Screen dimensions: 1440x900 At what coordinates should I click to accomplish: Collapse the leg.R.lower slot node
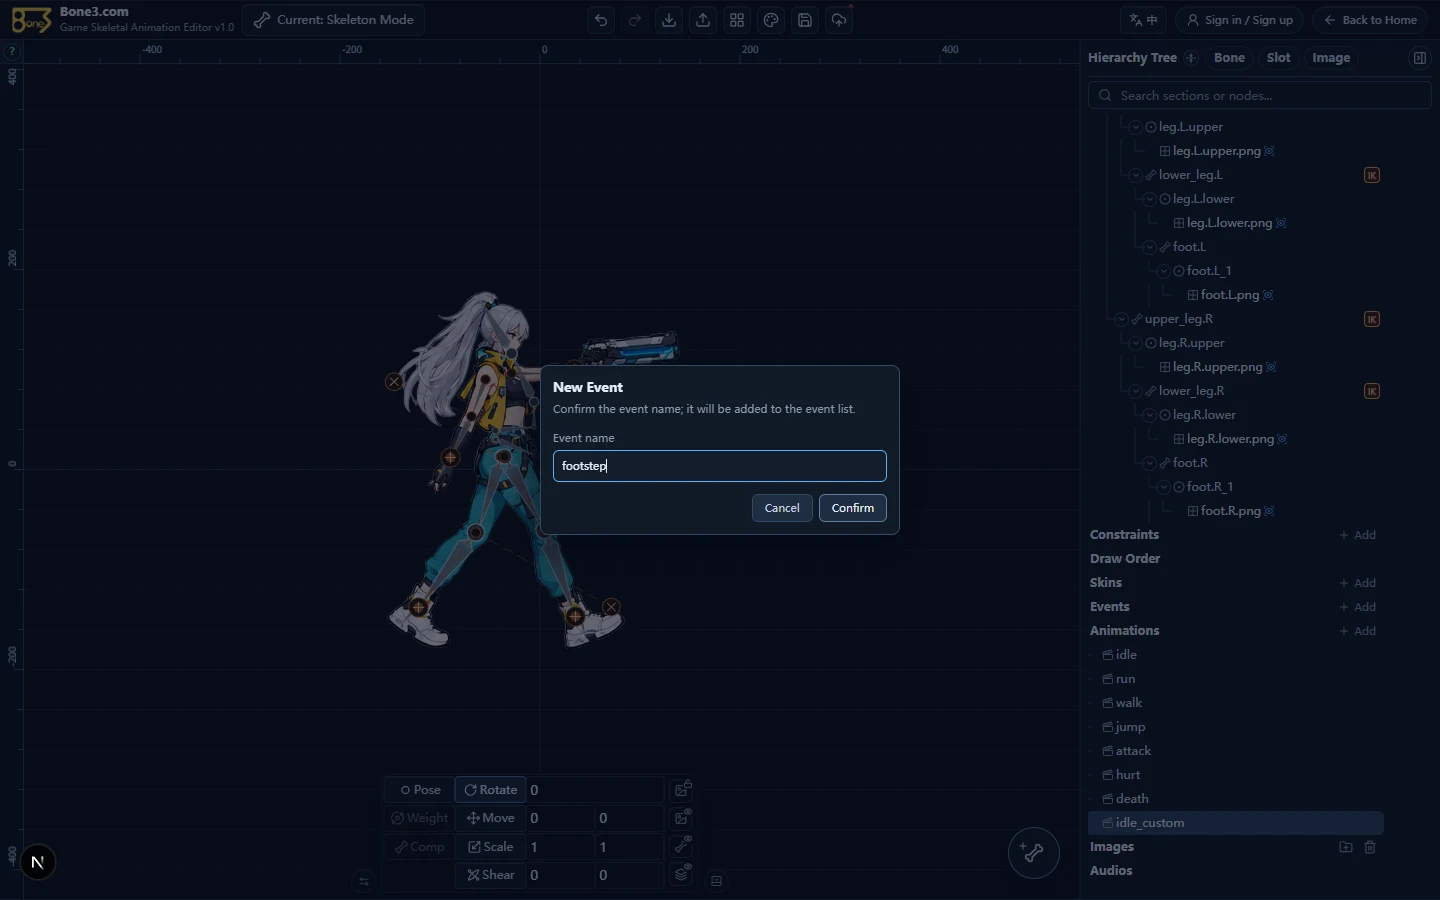pyautogui.click(x=1150, y=415)
